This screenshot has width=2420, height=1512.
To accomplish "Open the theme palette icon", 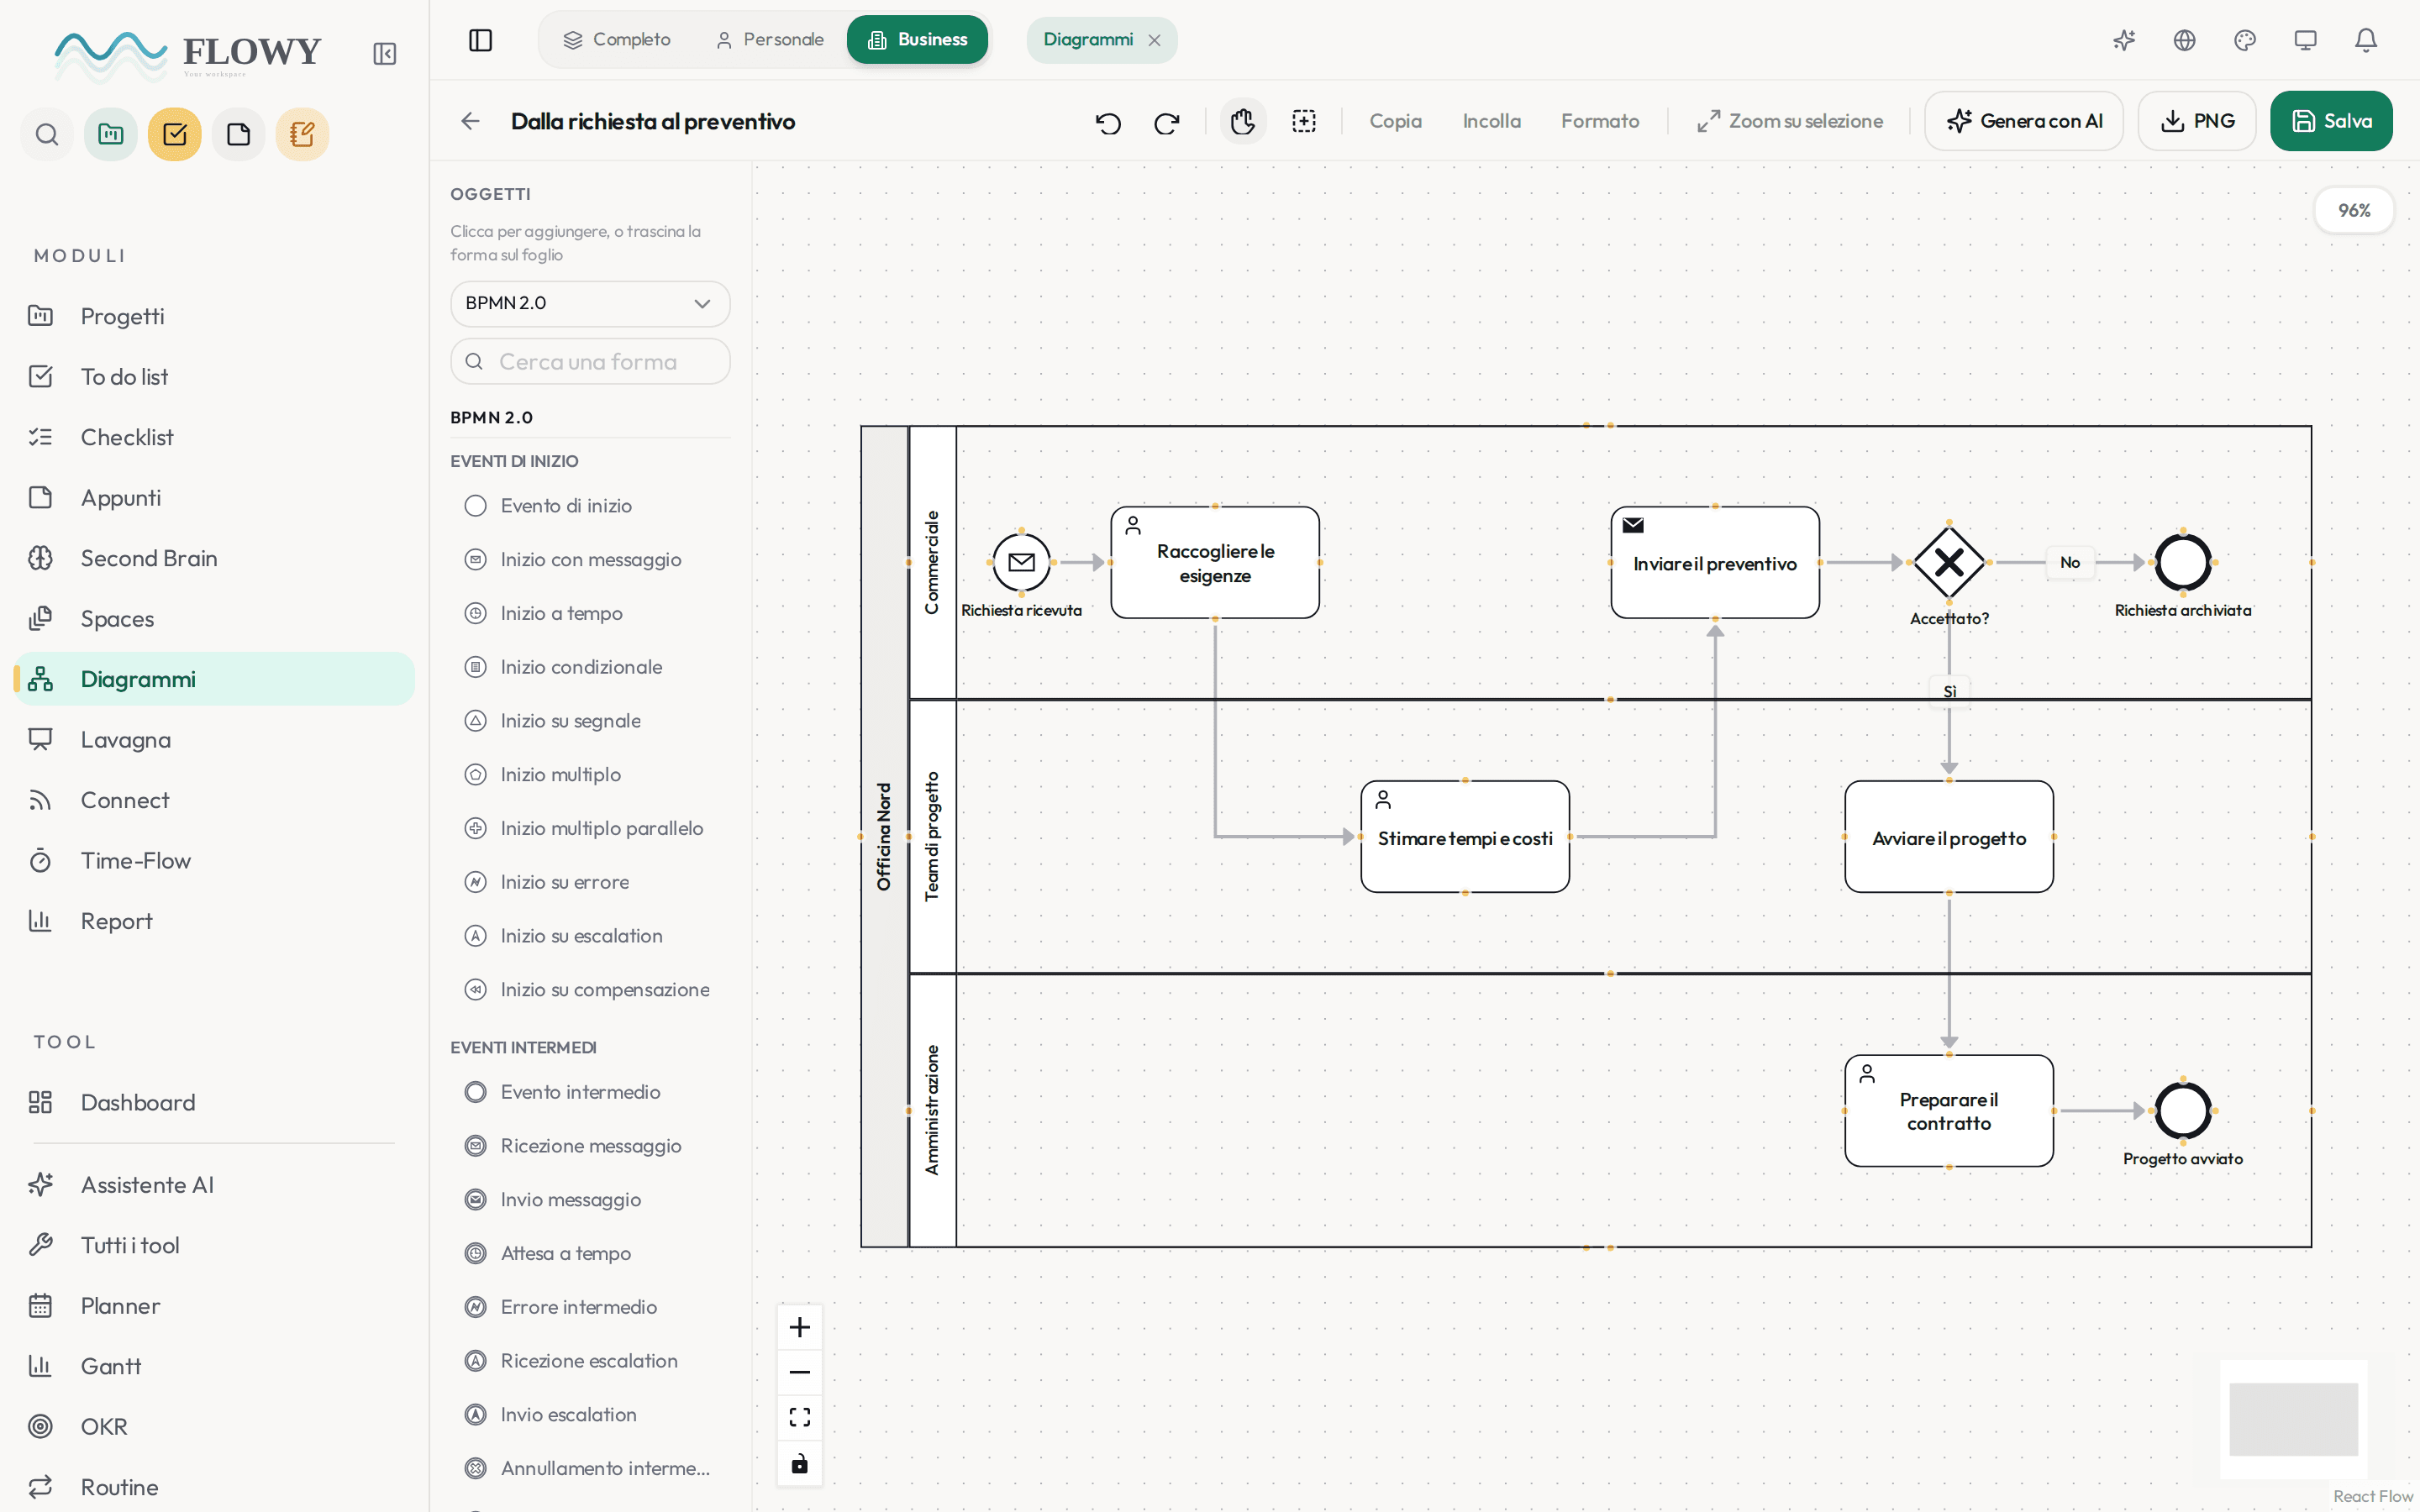I will (x=2245, y=40).
